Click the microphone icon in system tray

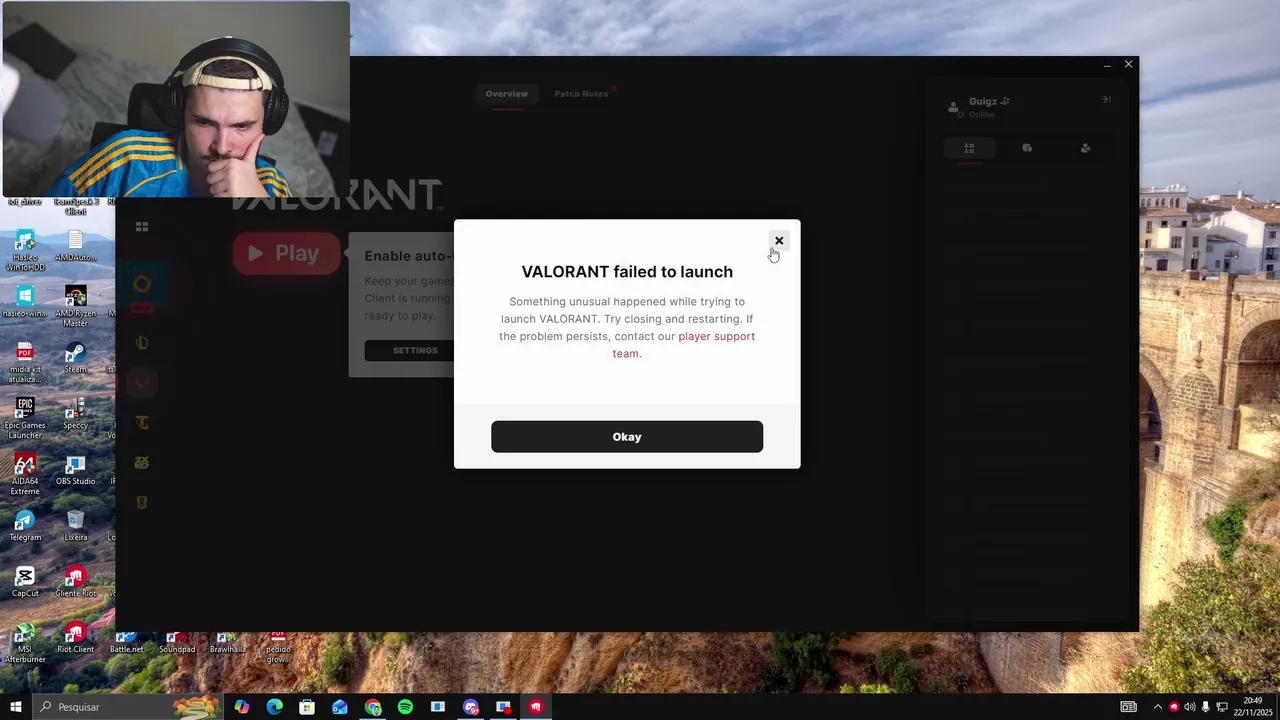coord(1205,707)
